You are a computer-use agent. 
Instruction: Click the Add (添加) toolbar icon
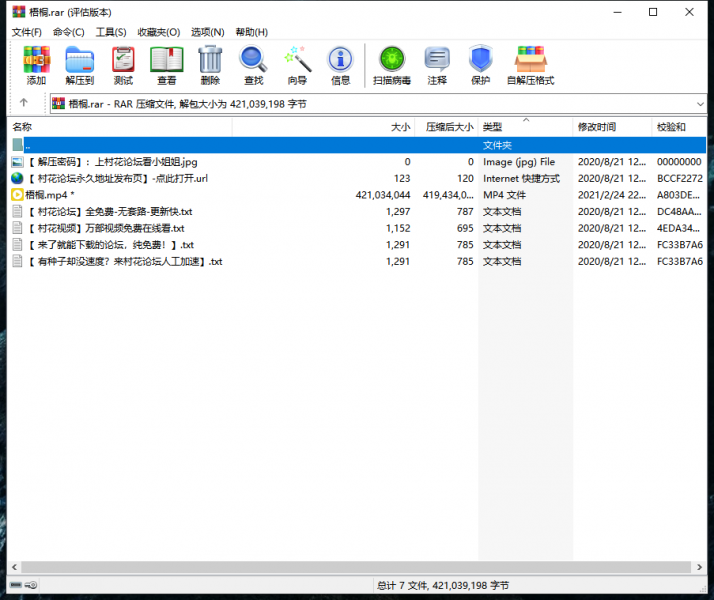pyautogui.click(x=36, y=65)
